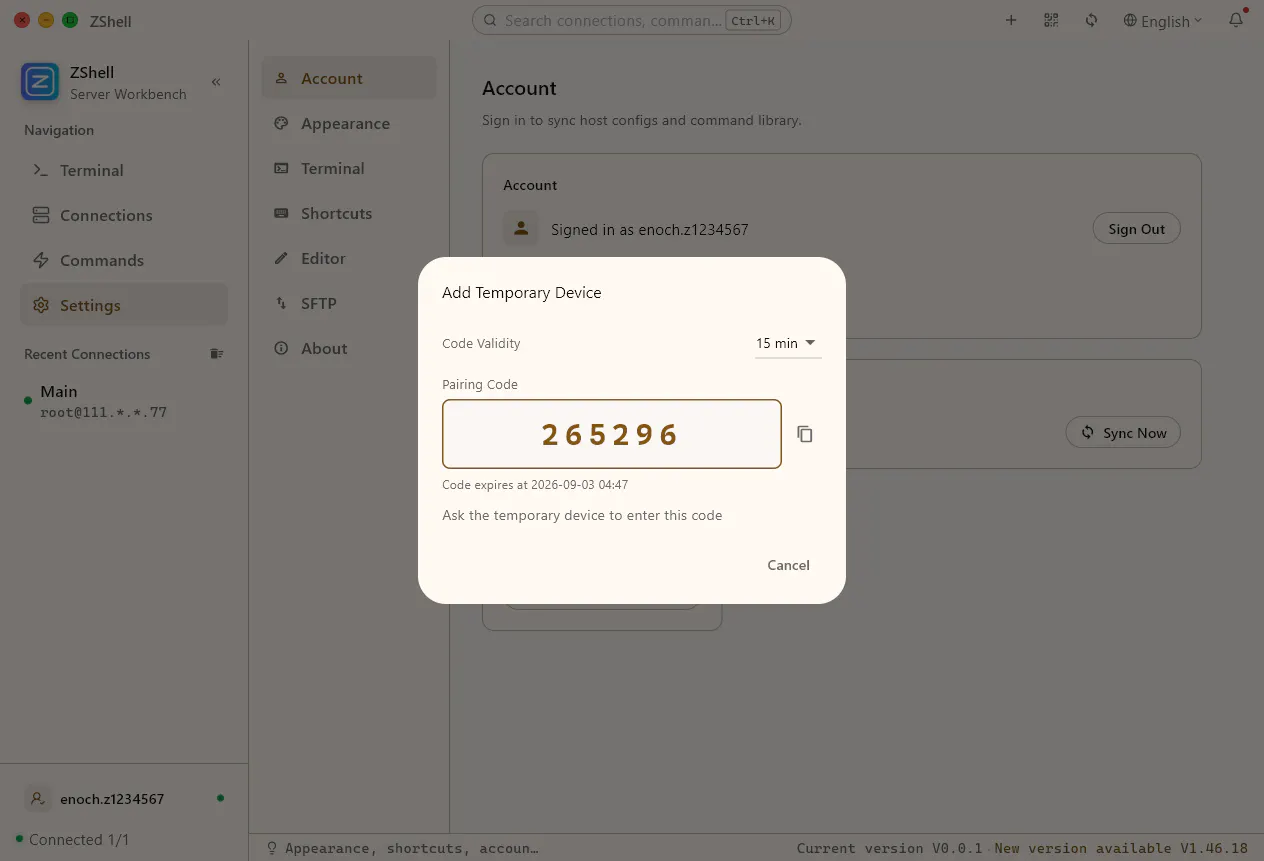Click the ZShell logo icon
1264x861 pixels.
40,82
